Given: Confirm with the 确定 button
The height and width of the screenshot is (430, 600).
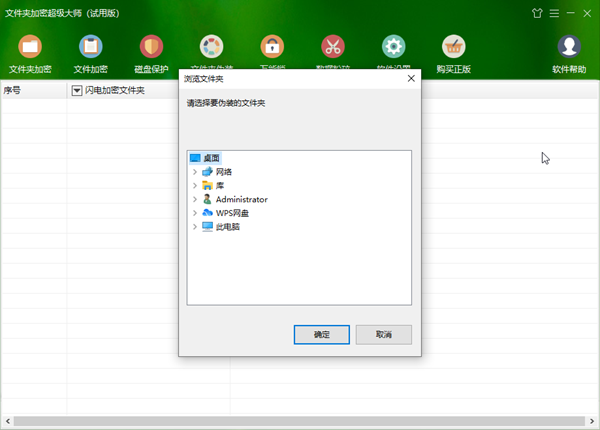Looking at the screenshot, I should pyautogui.click(x=321, y=335).
